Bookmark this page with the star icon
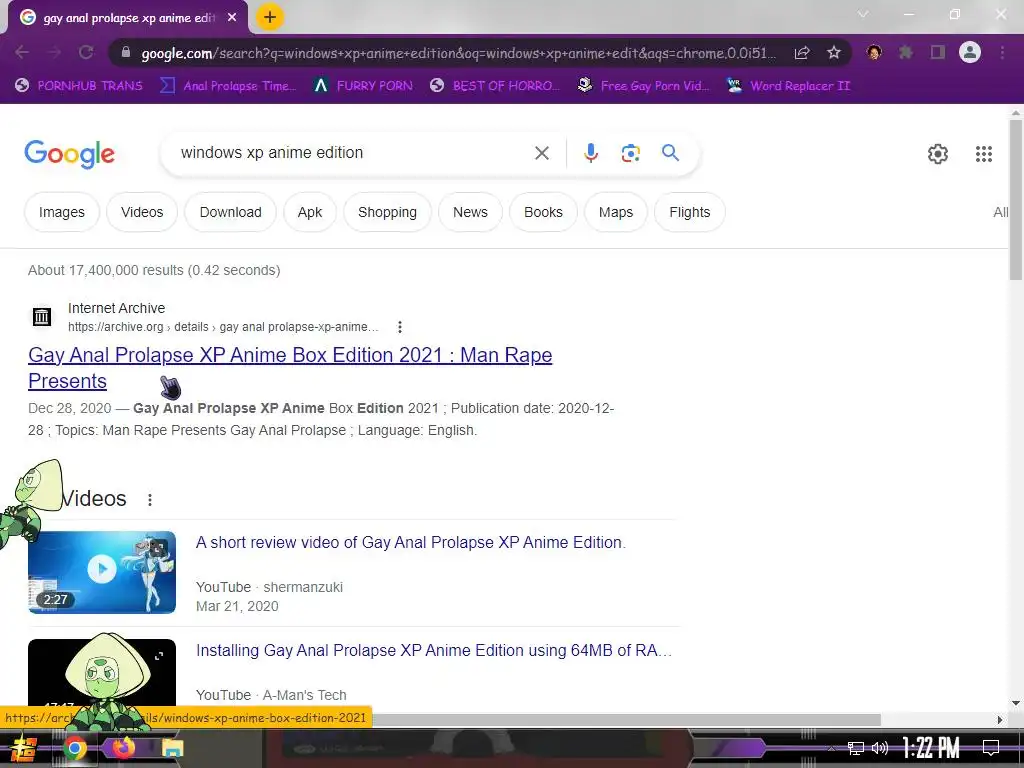The width and height of the screenshot is (1024, 768). coord(833,52)
